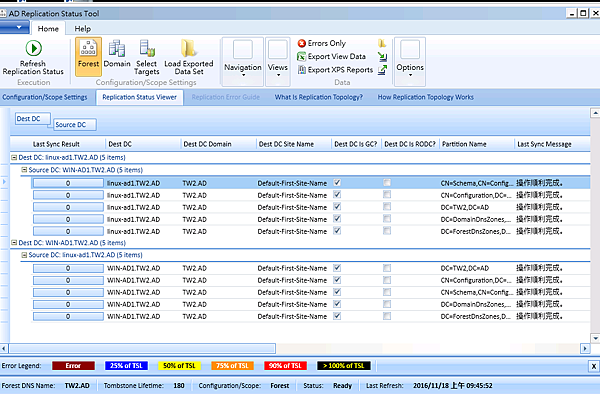600x394 pixels.
Task: Open the Configuration/Scope Settings tab
Action: pyautogui.click(x=44, y=97)
